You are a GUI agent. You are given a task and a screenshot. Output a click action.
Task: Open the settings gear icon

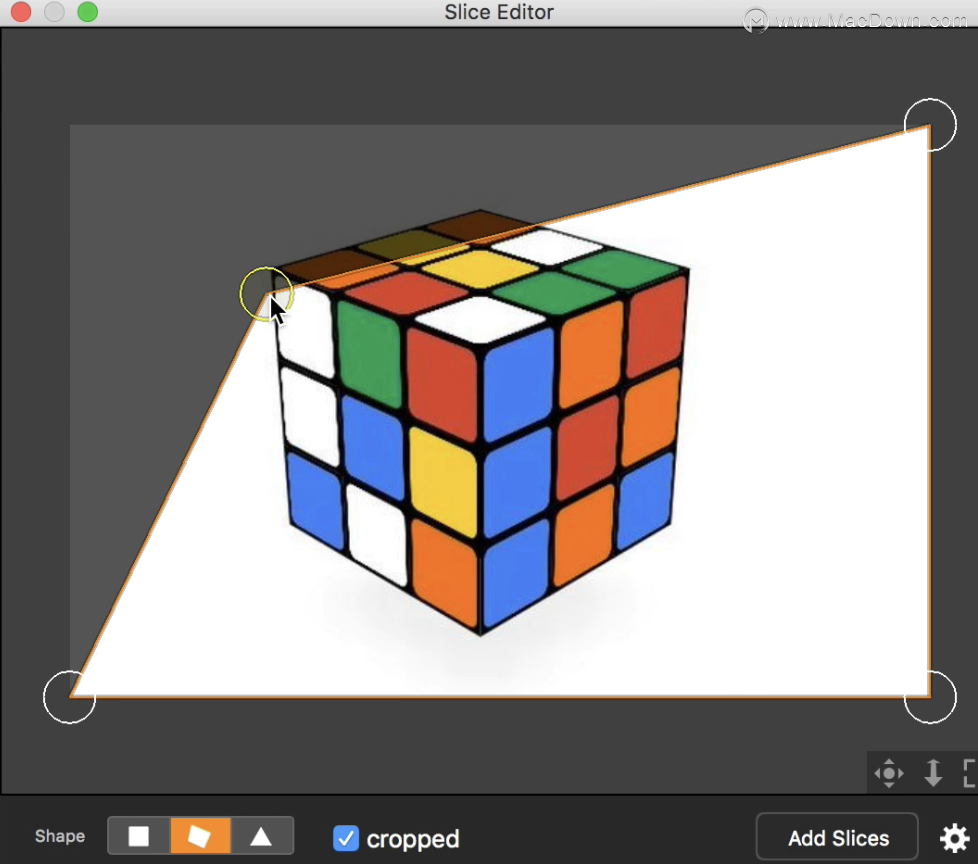(954, 838)
